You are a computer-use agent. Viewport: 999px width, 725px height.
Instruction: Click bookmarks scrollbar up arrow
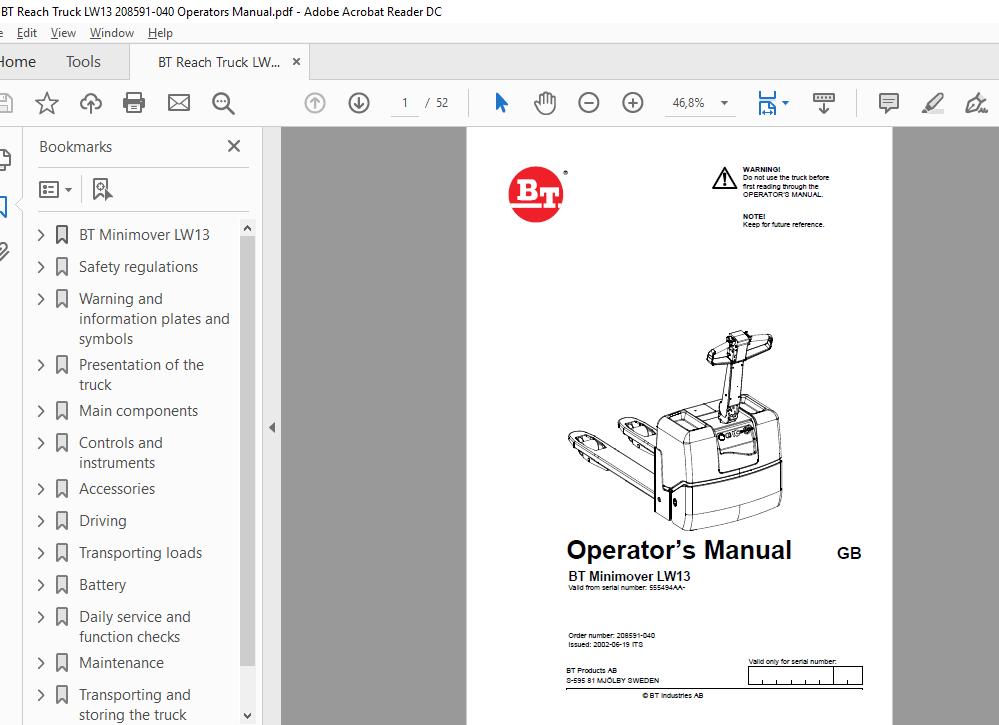(247, 228)
